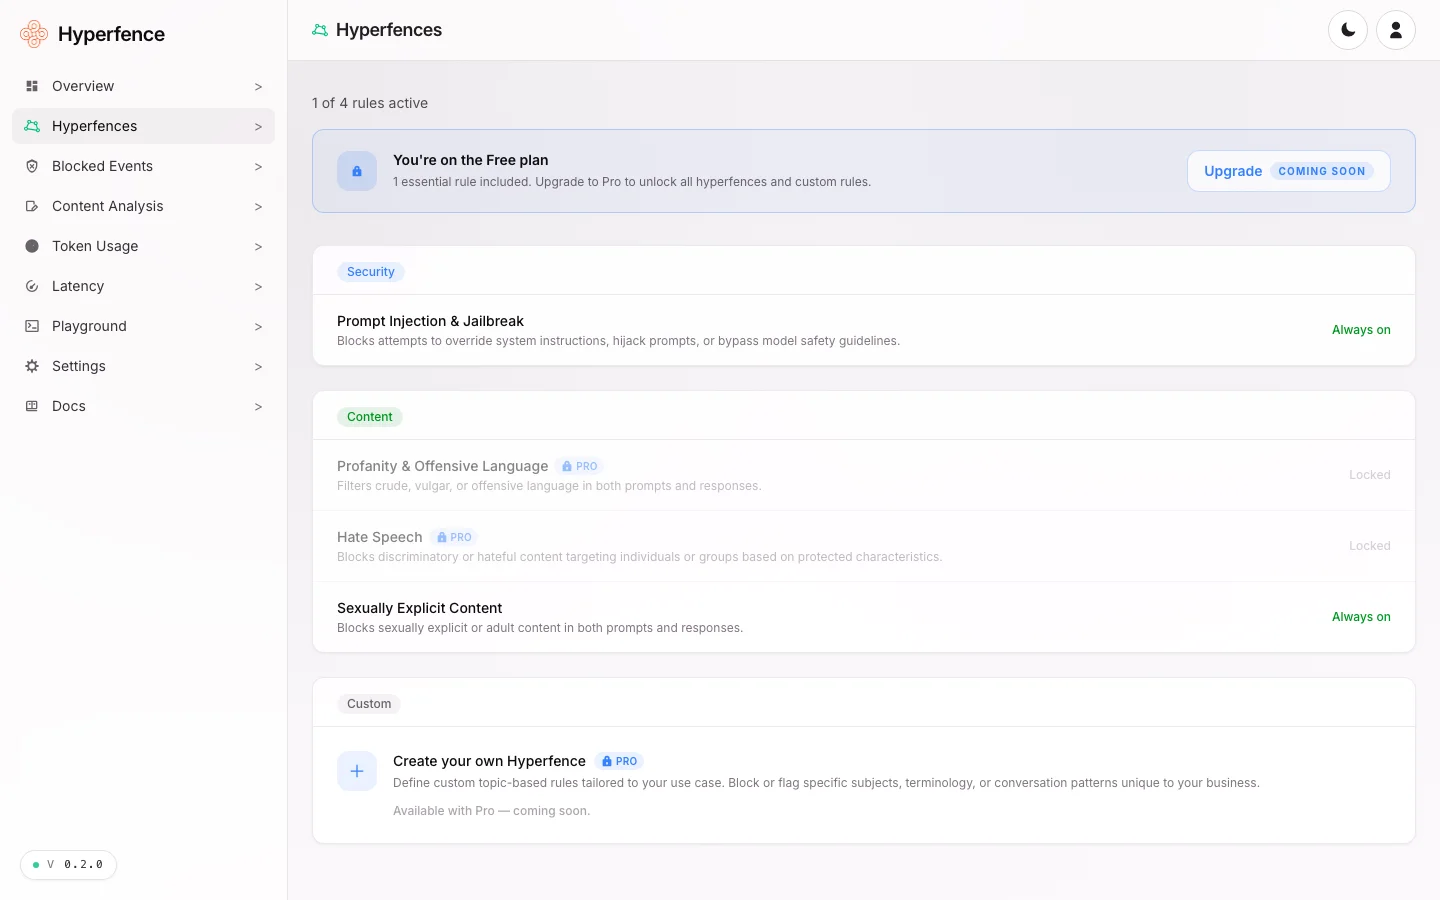The width and height of the screenshot is (1440, 900).
Task: Click the Token Usage circle icon
Action: pyautogui.click(x=32, y=246)
